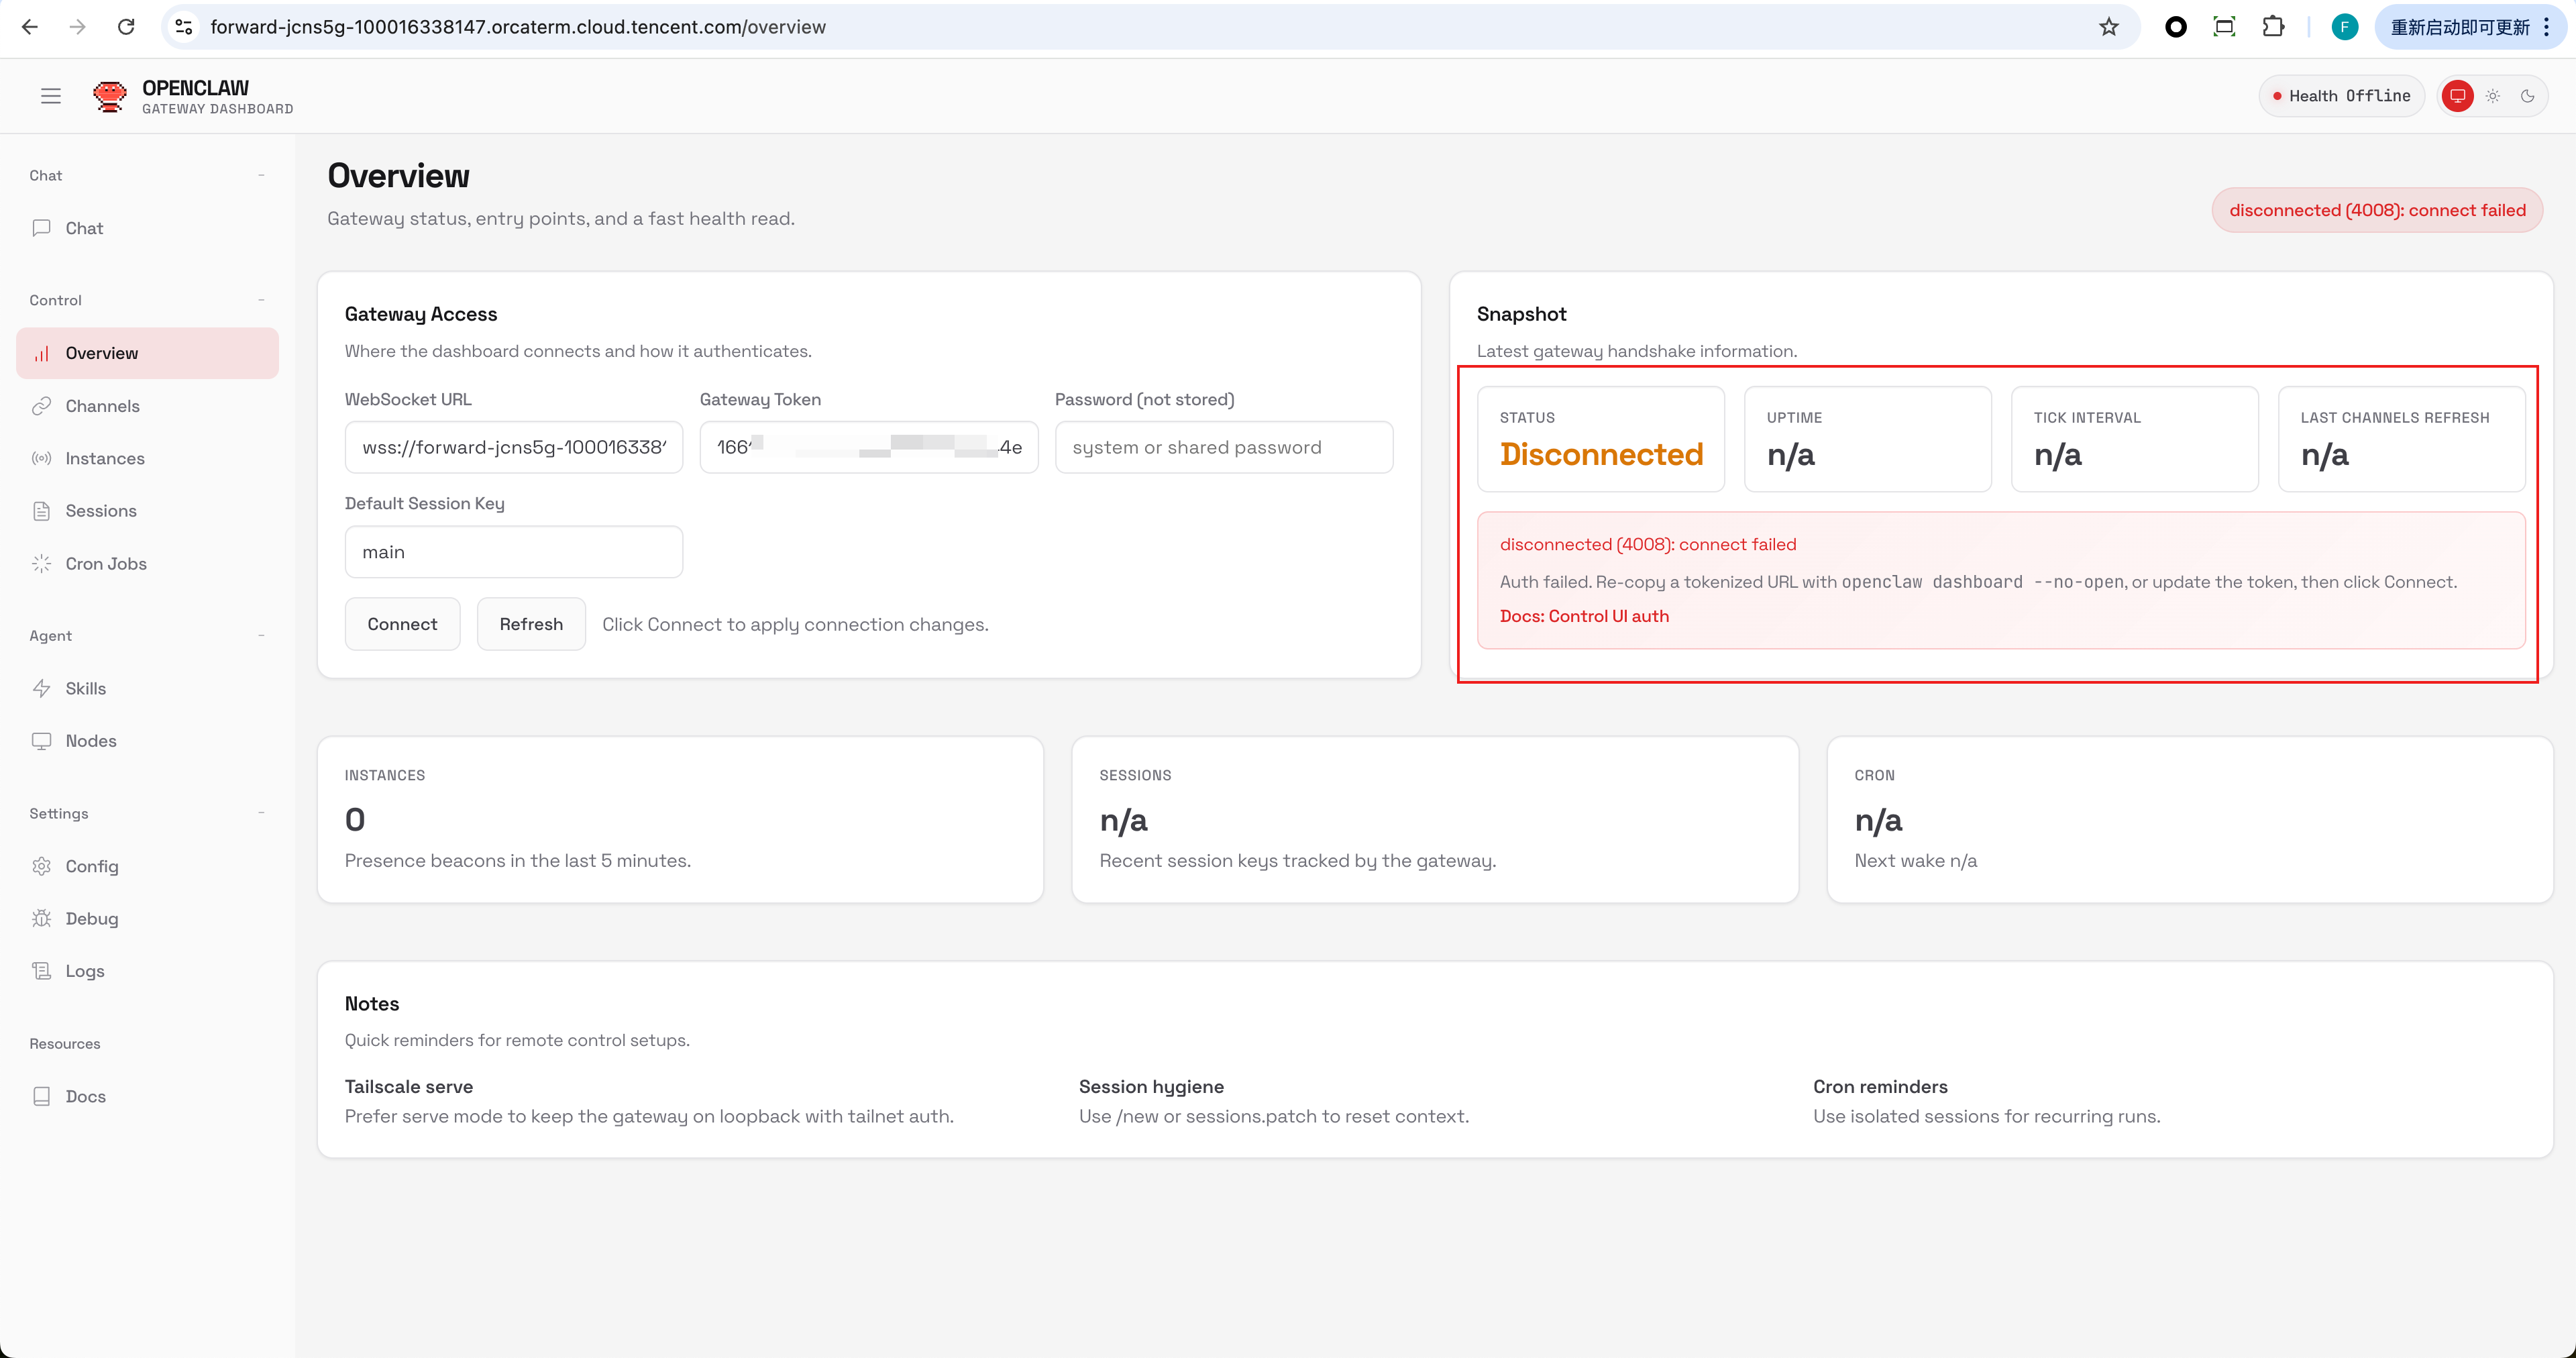This screenshot has height=1358, width=2576.
Task: Select system theme monitor toggle
Action: click(x=2457, y=96)
